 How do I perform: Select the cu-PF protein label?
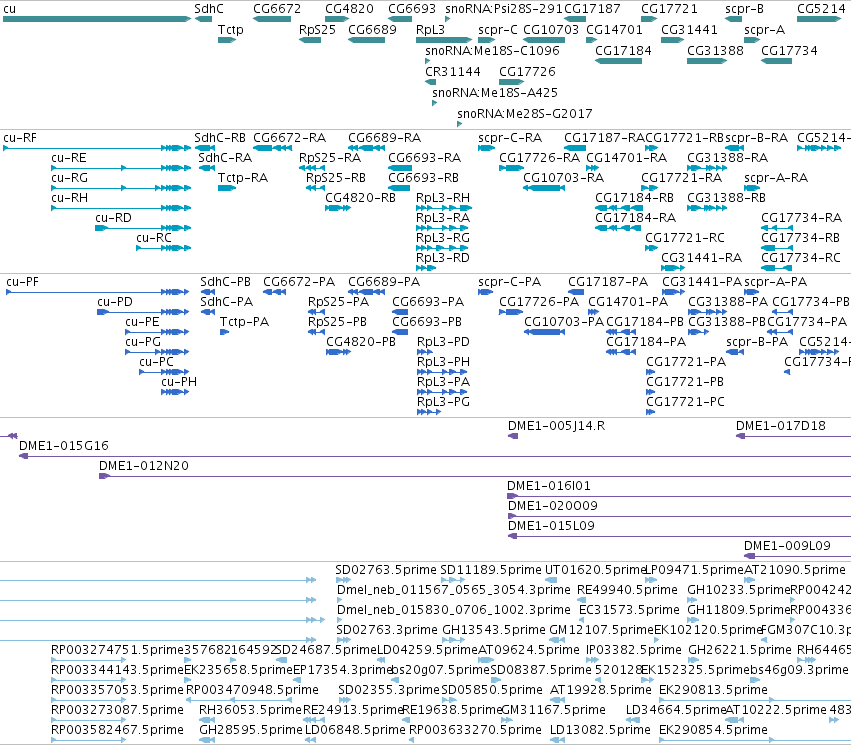[x=23, y=282]
